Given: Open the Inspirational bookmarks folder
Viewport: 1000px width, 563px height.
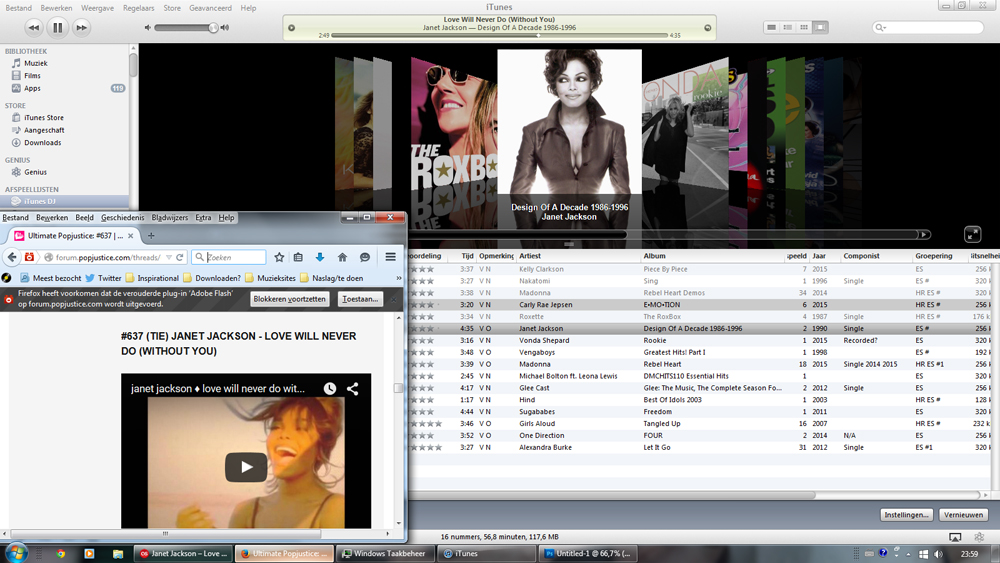Looking at the screenshot, I should (x=152, y=278).
